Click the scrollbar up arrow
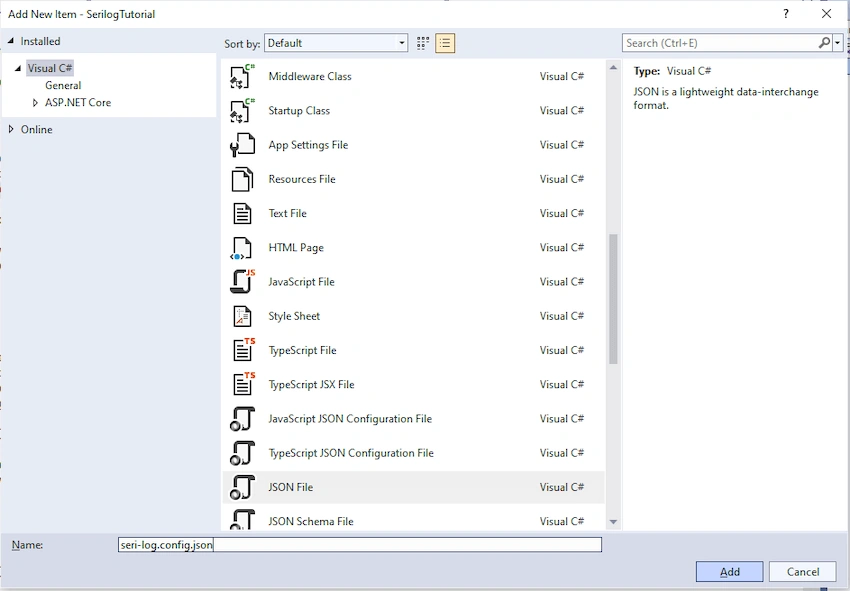The width and height of the screenshot is (850, 591). point(613,68)
